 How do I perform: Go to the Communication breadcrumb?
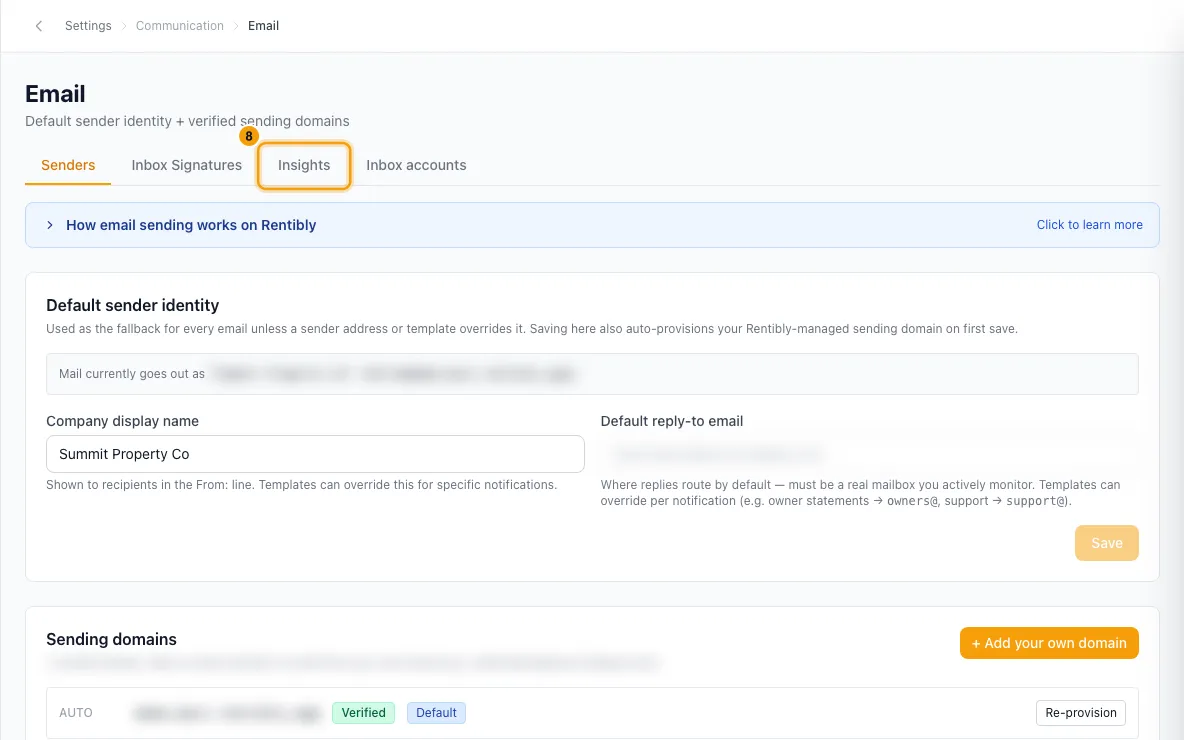pos(180,26)
